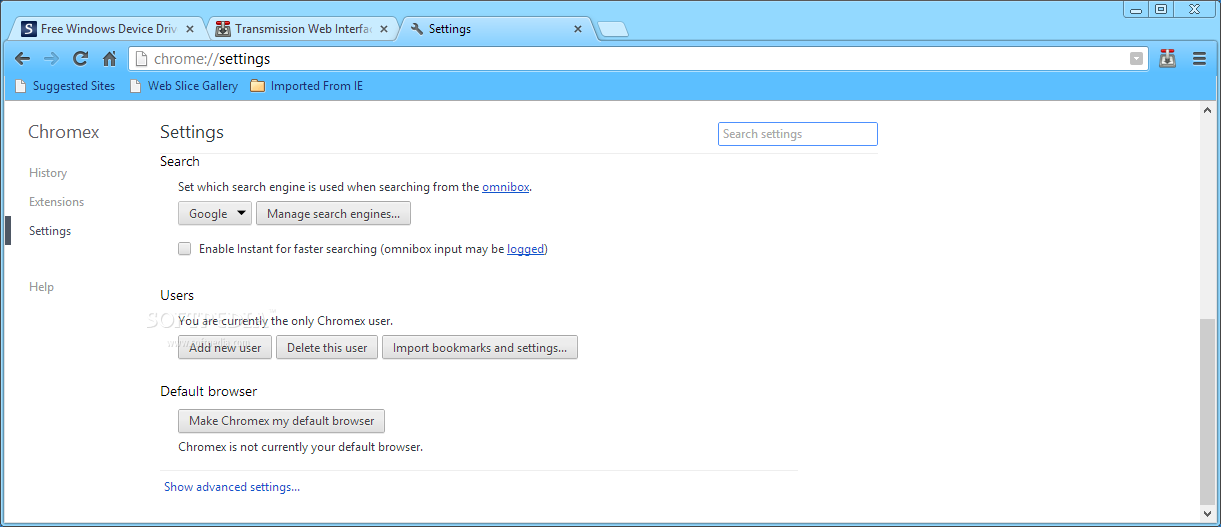Open a new tab
Screen dimensions: 1221x527
pyautogui.click(x=613, y=29)
